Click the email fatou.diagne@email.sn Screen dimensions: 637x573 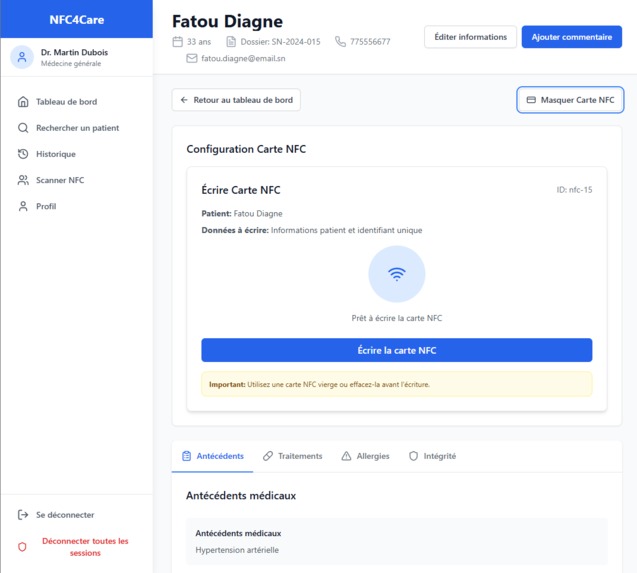[243, 59]
